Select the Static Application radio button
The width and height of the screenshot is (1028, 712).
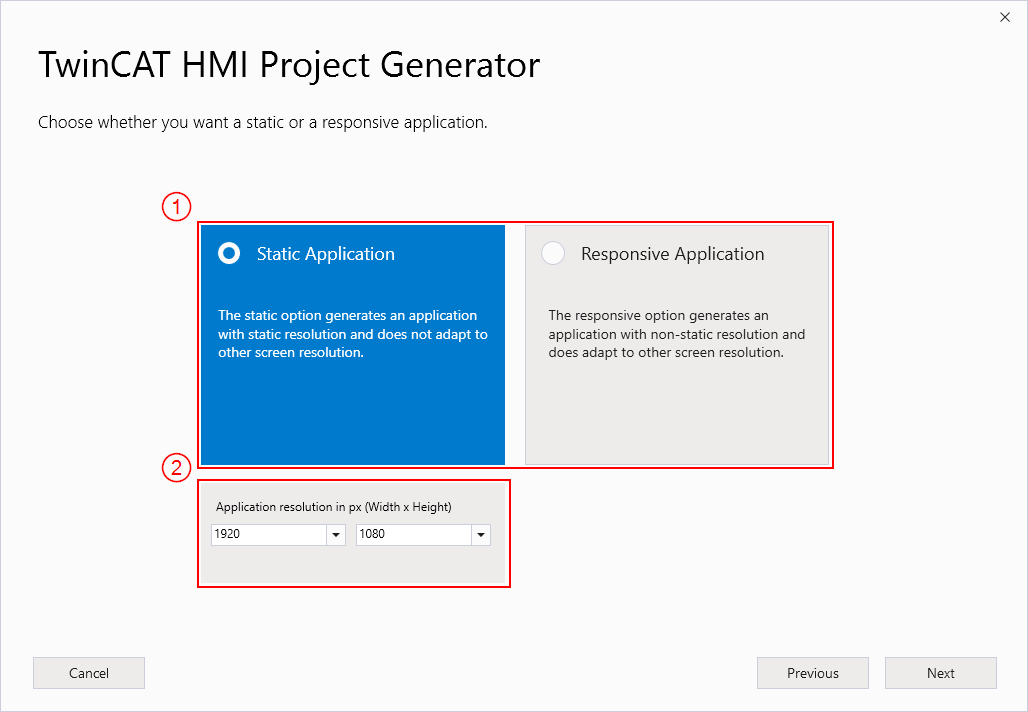pyautogui.click(x=229, y=253)
